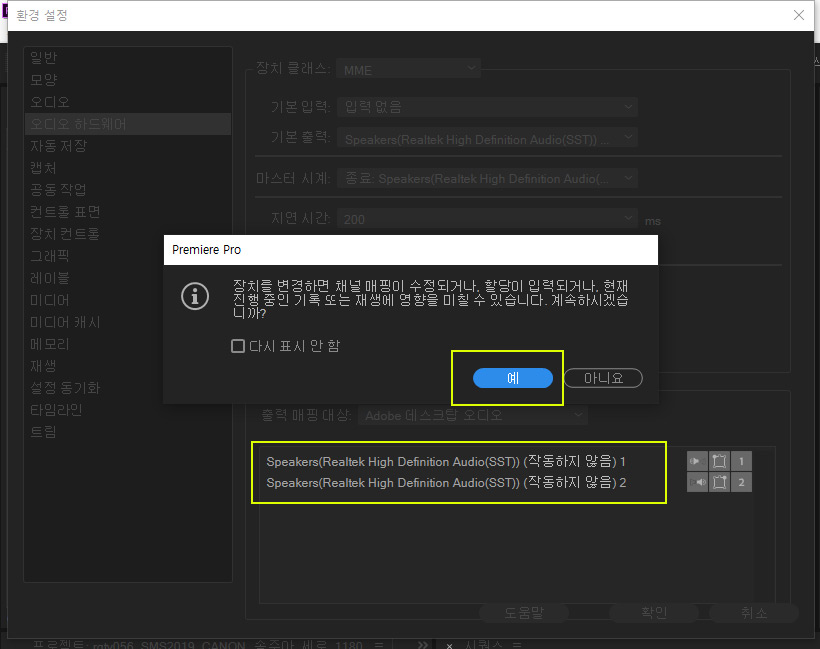Screen dimensions: 820x649
Task: Click the 아니요 (No) button
Action: 603,378
